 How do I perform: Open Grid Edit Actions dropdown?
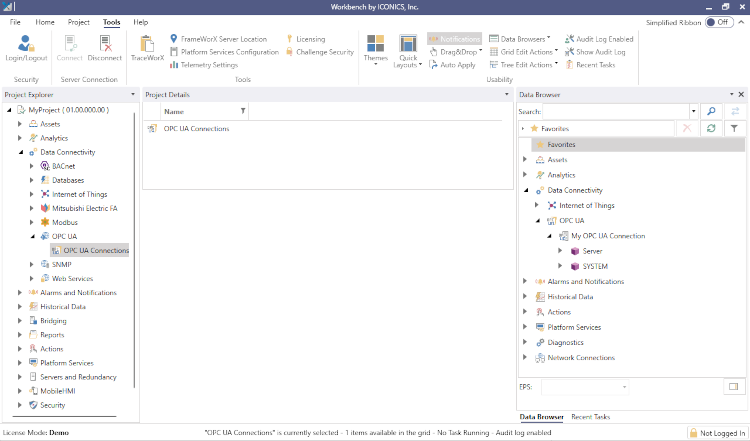tap(523, 52)
